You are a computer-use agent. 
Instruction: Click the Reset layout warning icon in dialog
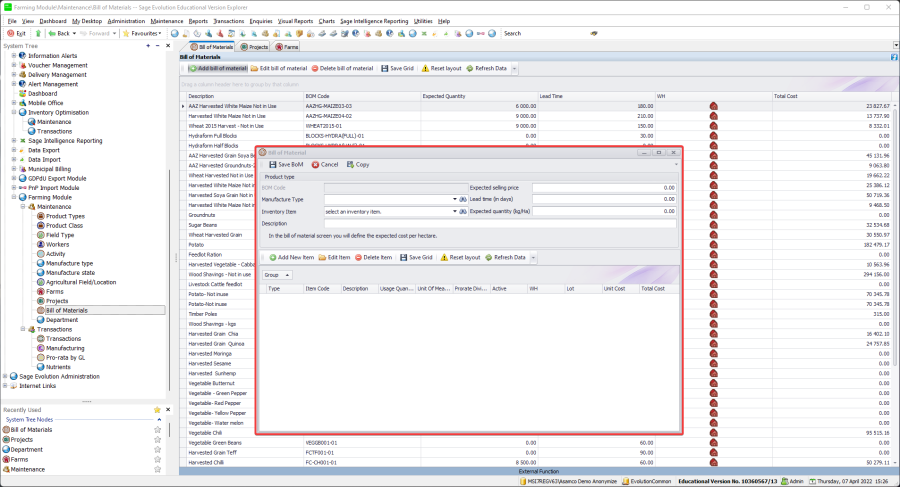click(x=443, y=257)
